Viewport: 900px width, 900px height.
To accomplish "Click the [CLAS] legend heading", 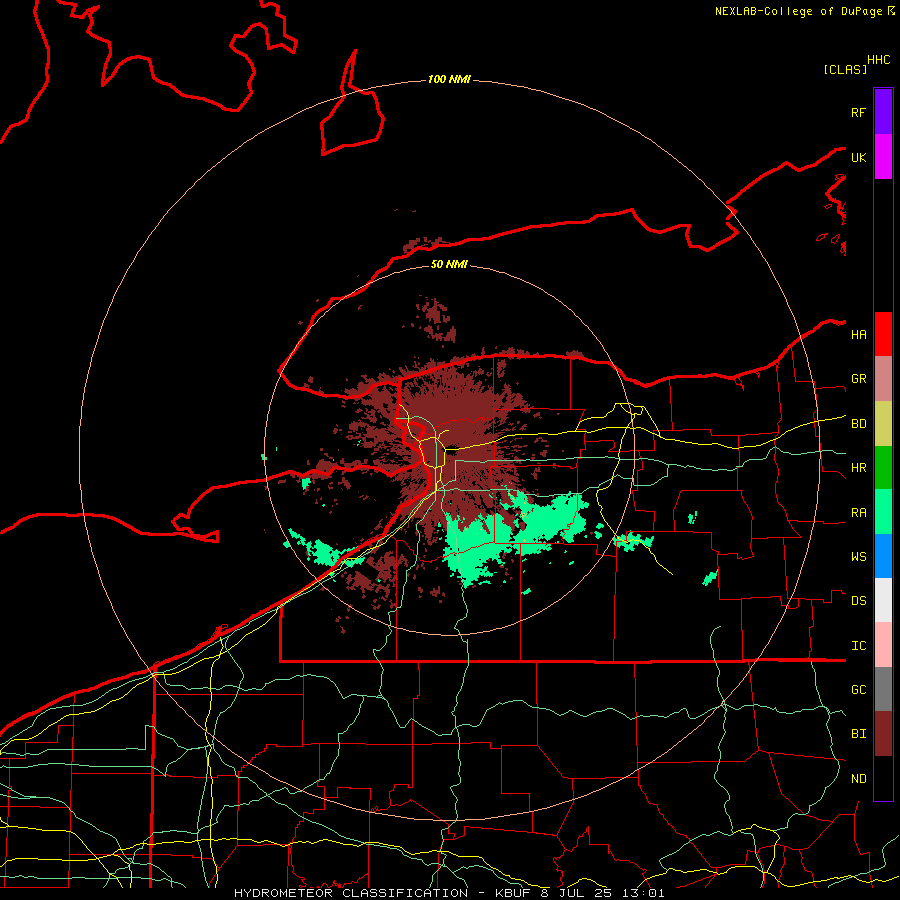I will 845,69.
